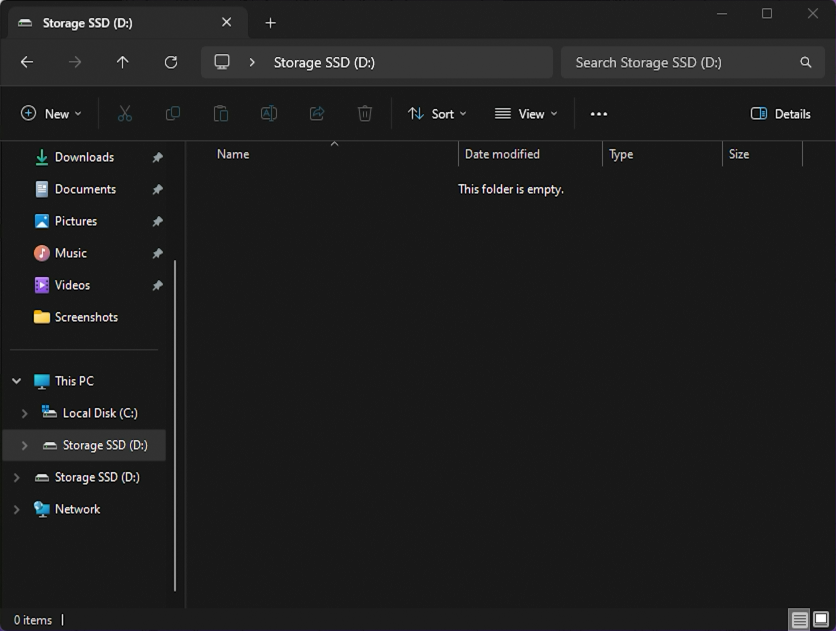Collapse the This PC tree node
Screen dimensions: 836x631
click(x=17, y=381)
